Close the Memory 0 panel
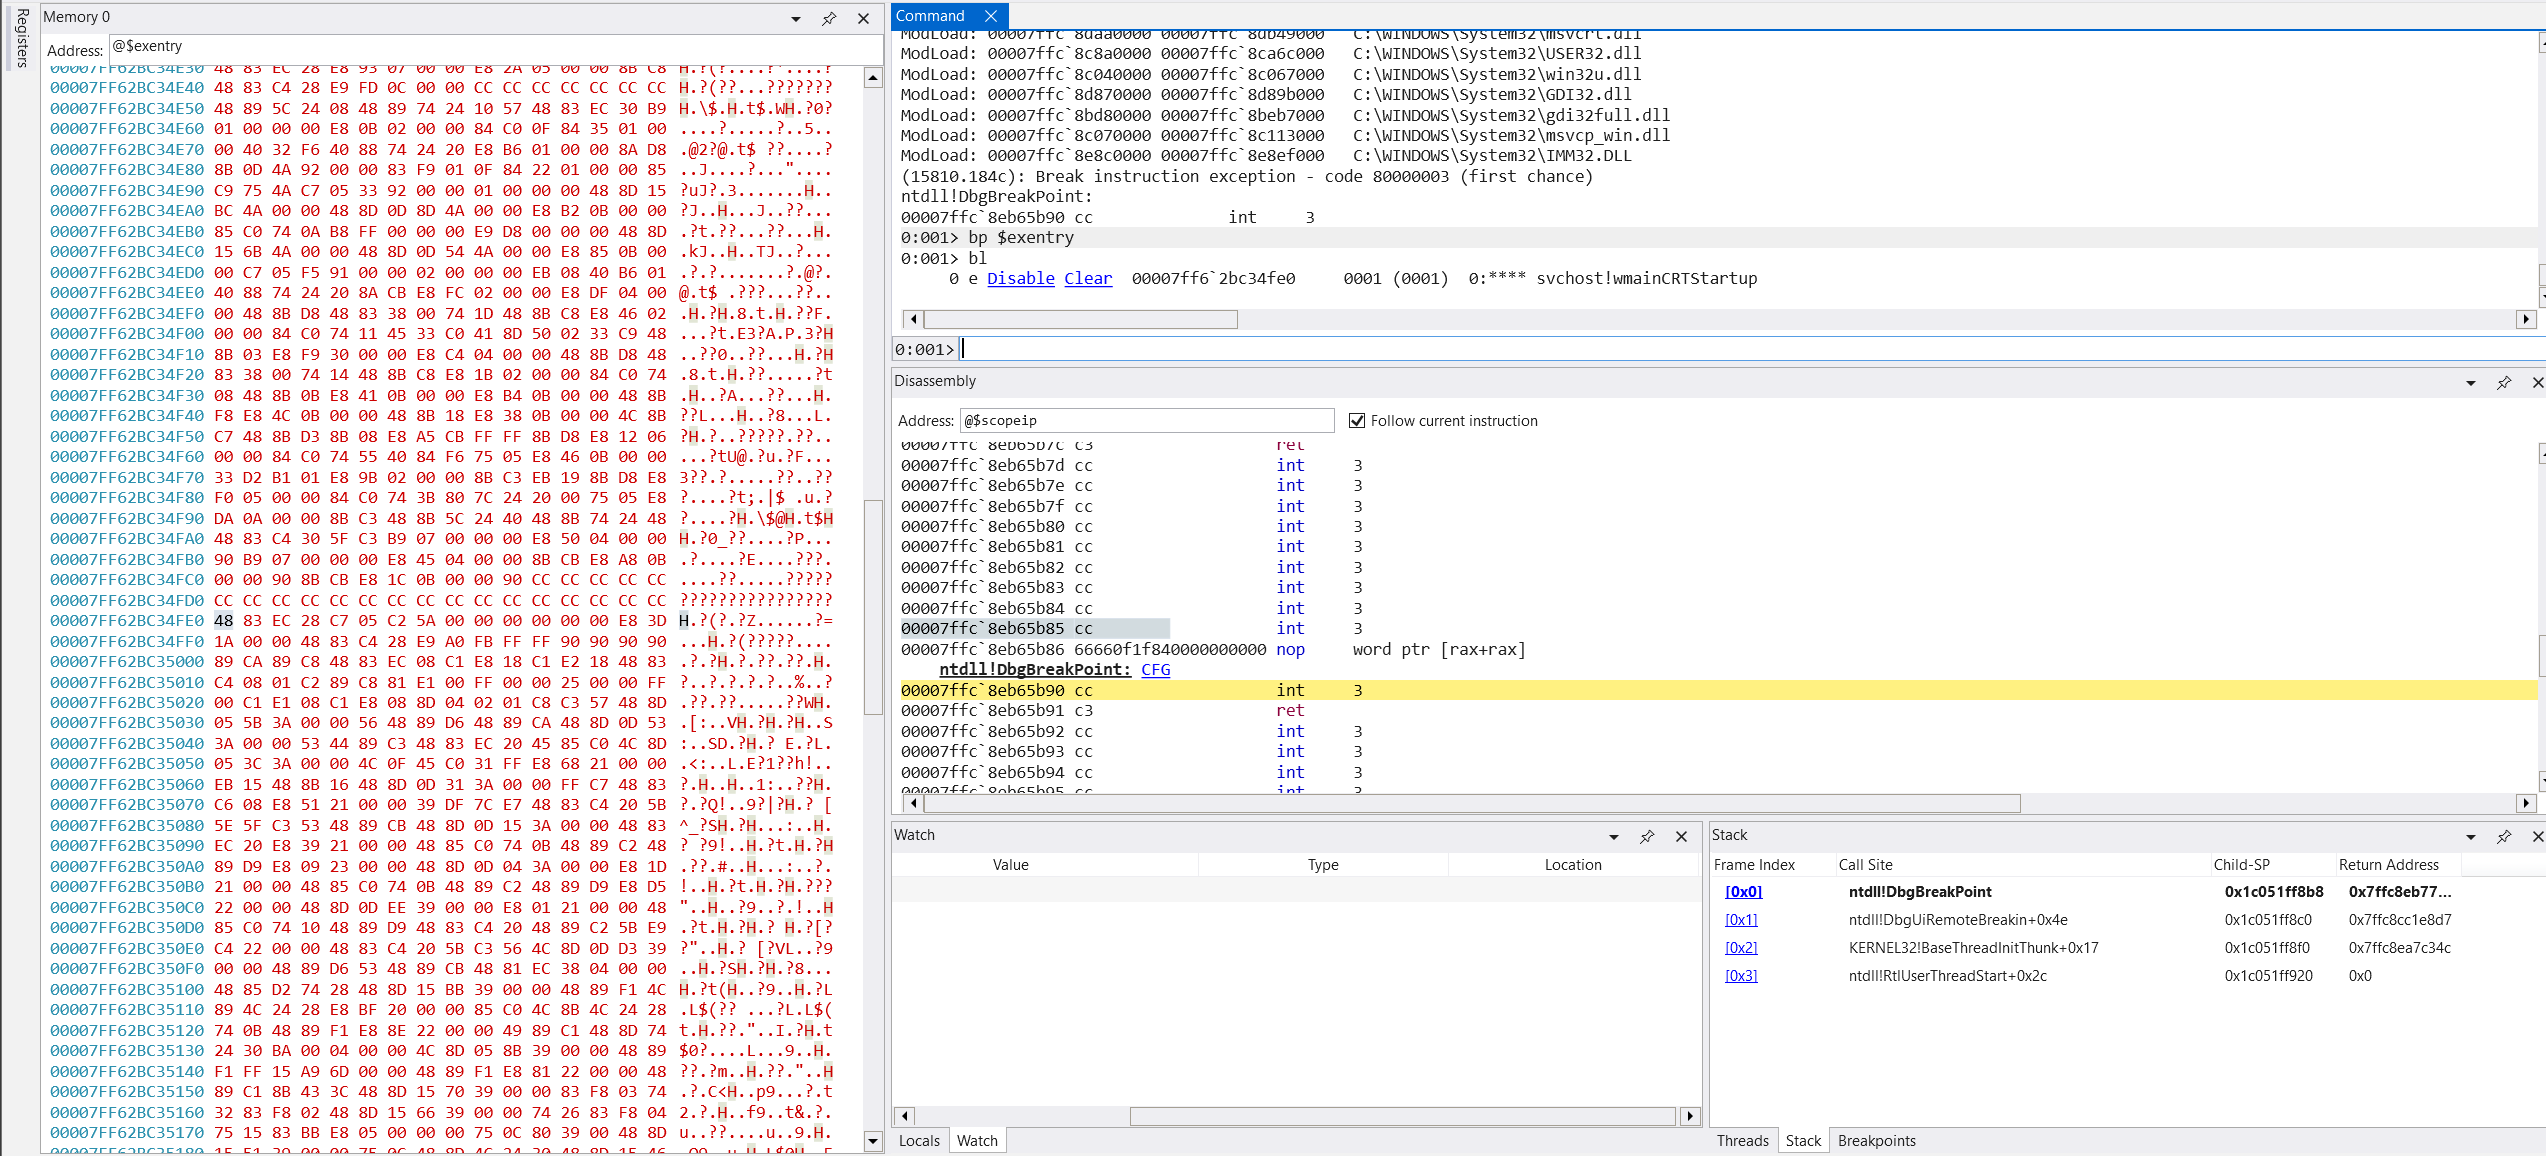The image size is (2546, 1156). 863,19
